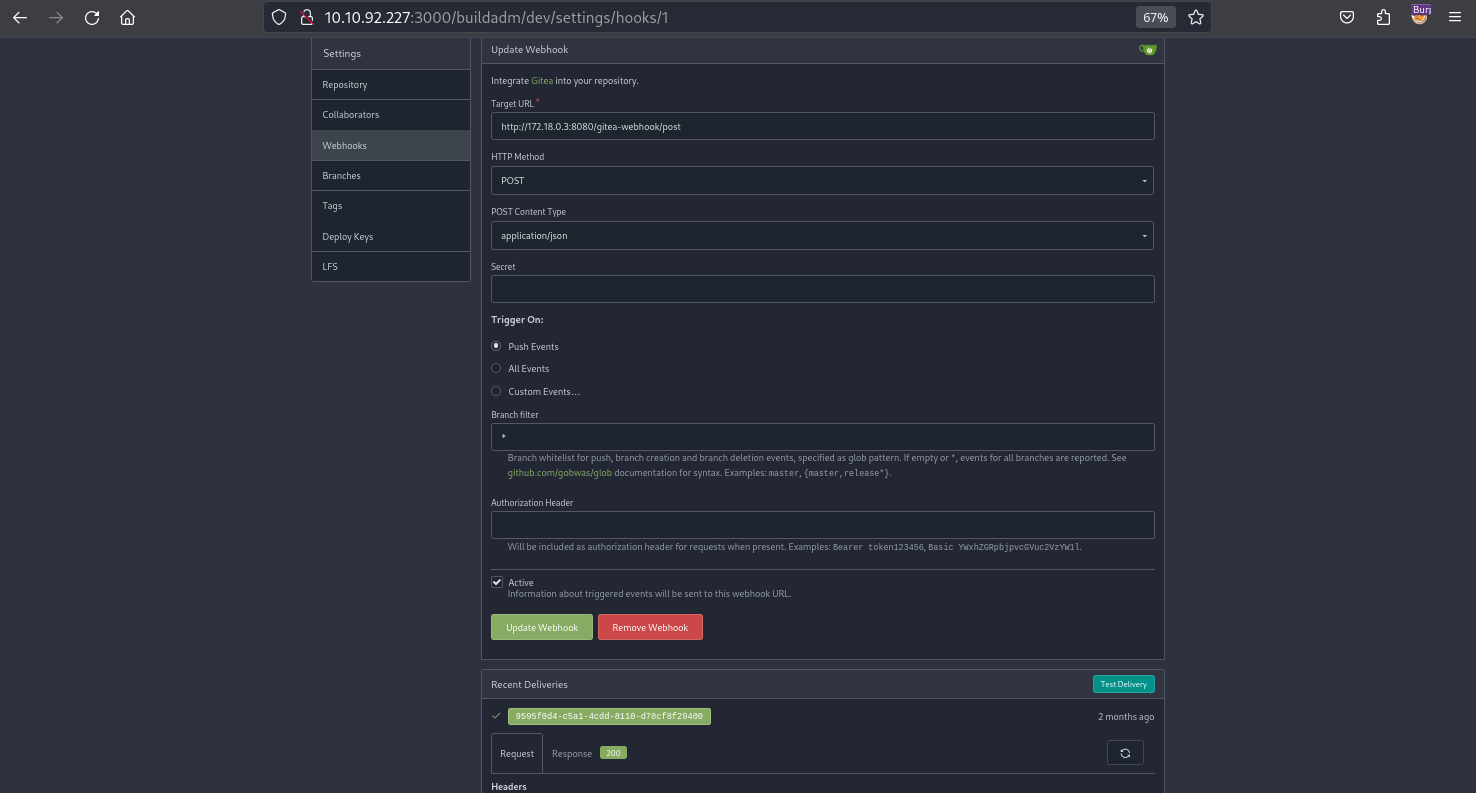
Task: Bookmark this page with the star
Action: point(1196,17)
